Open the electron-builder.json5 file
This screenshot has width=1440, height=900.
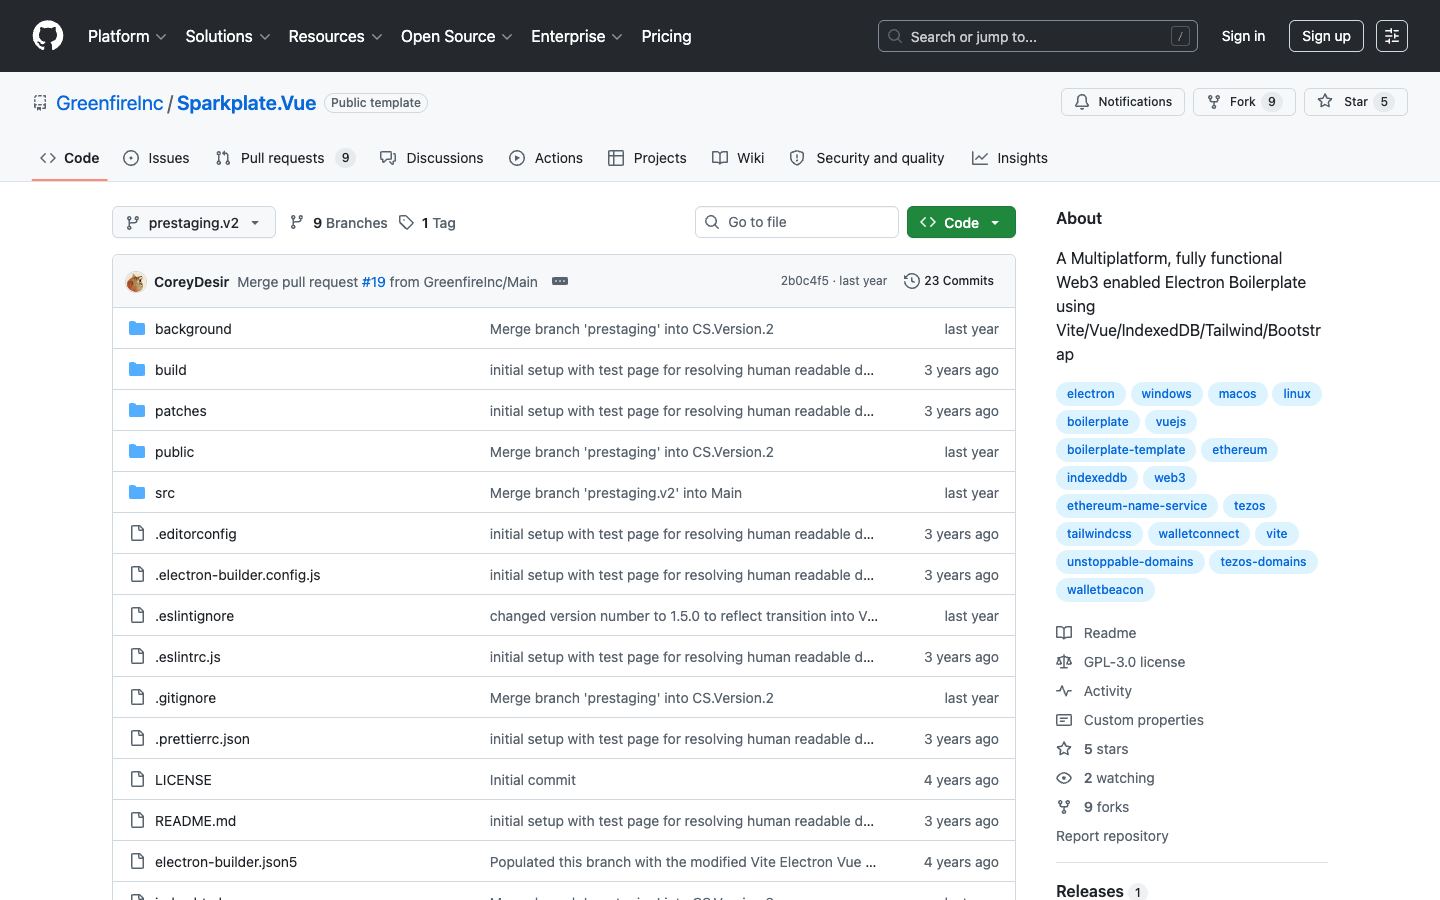click(226, 862)
